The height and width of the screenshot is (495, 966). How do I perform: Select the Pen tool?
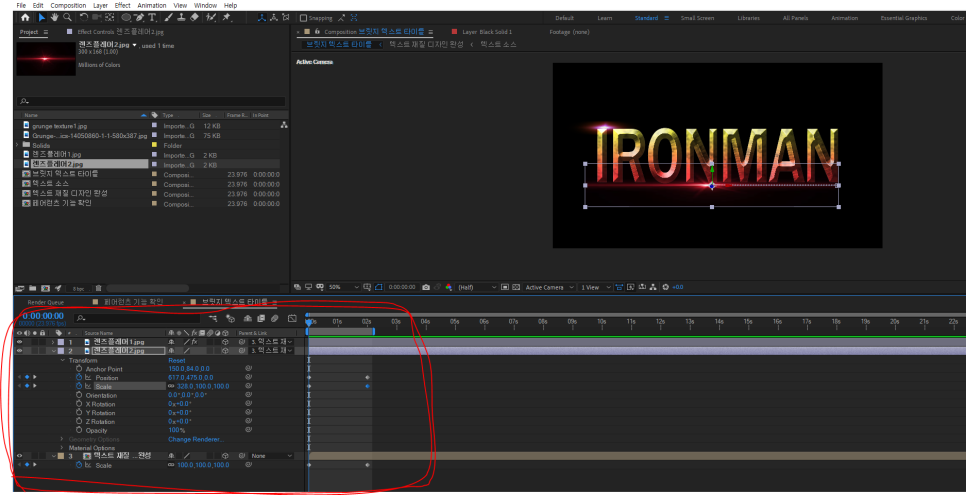click(139, 18)
